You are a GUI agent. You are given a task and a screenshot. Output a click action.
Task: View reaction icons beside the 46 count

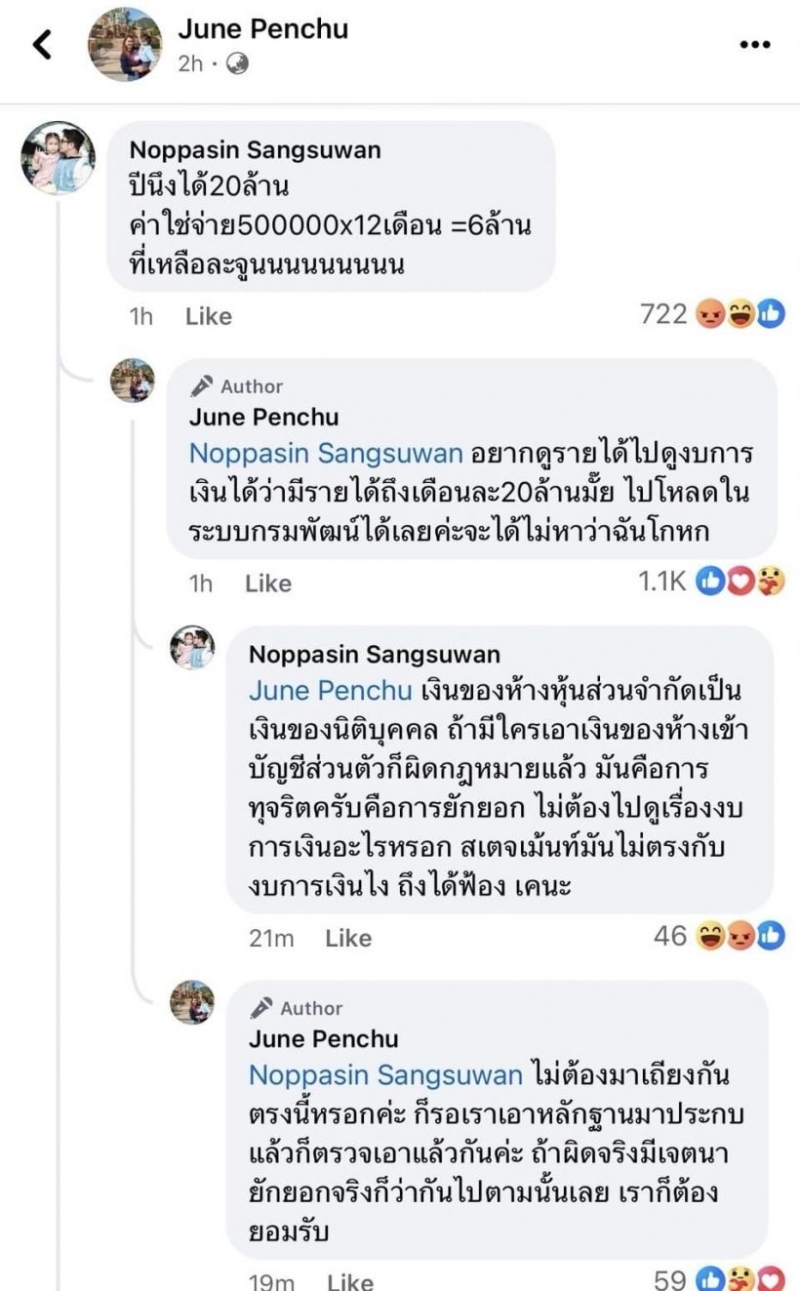741,936
